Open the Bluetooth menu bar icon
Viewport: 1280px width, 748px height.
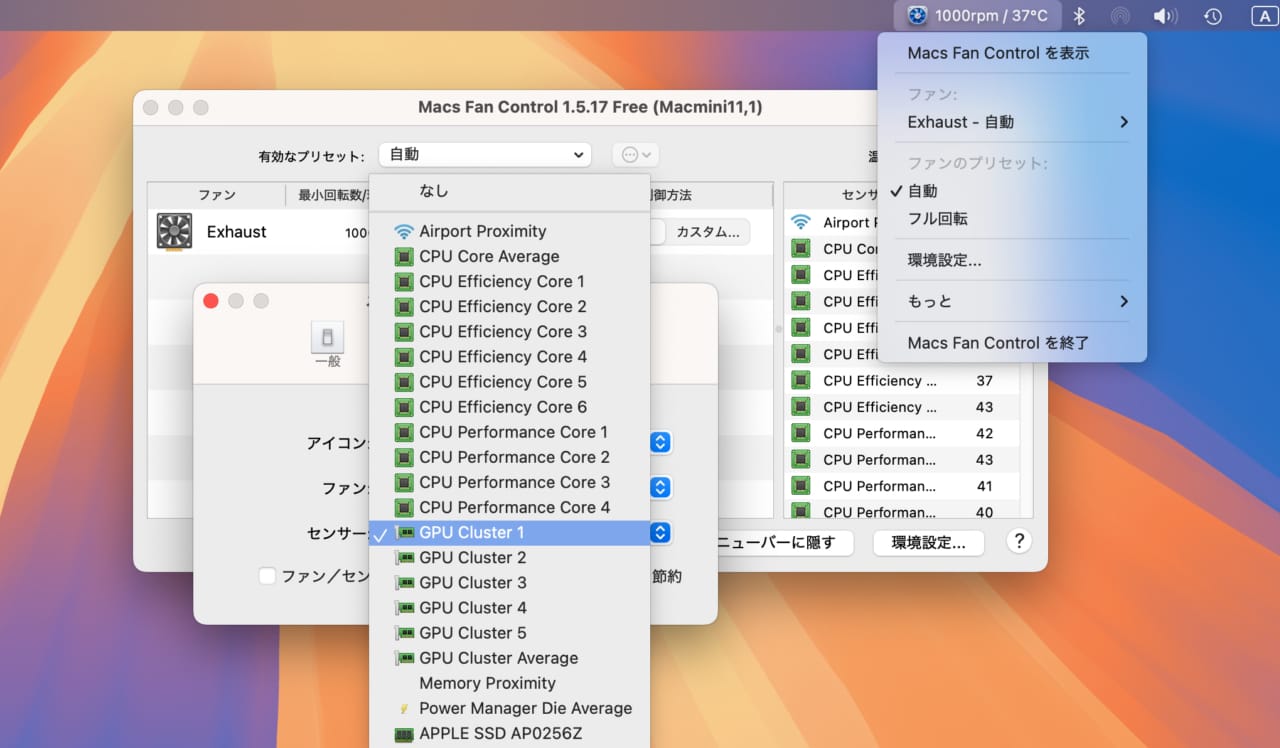1079,16
